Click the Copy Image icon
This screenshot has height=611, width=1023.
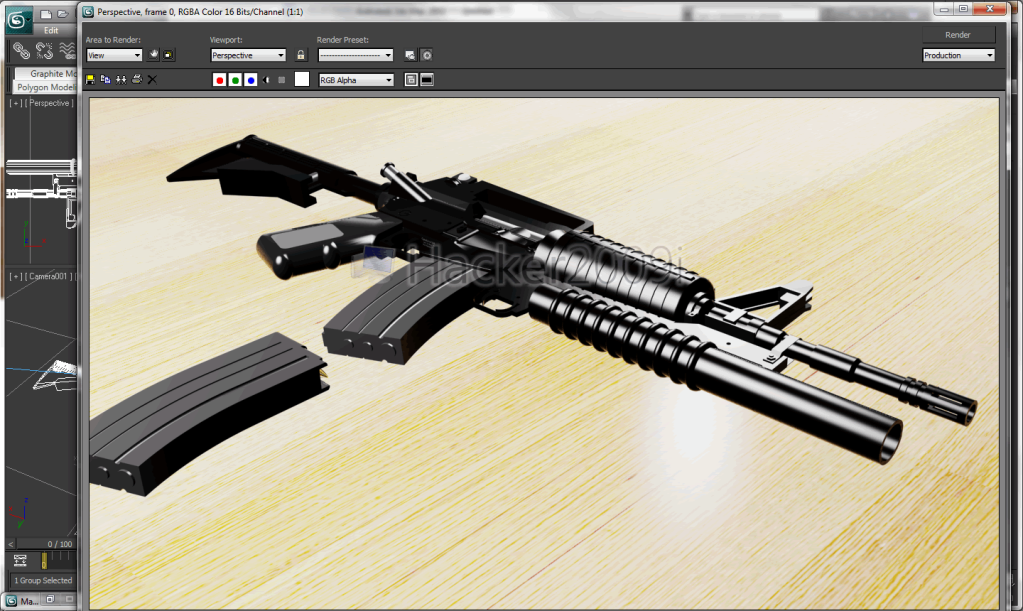(x=106, y=80)
